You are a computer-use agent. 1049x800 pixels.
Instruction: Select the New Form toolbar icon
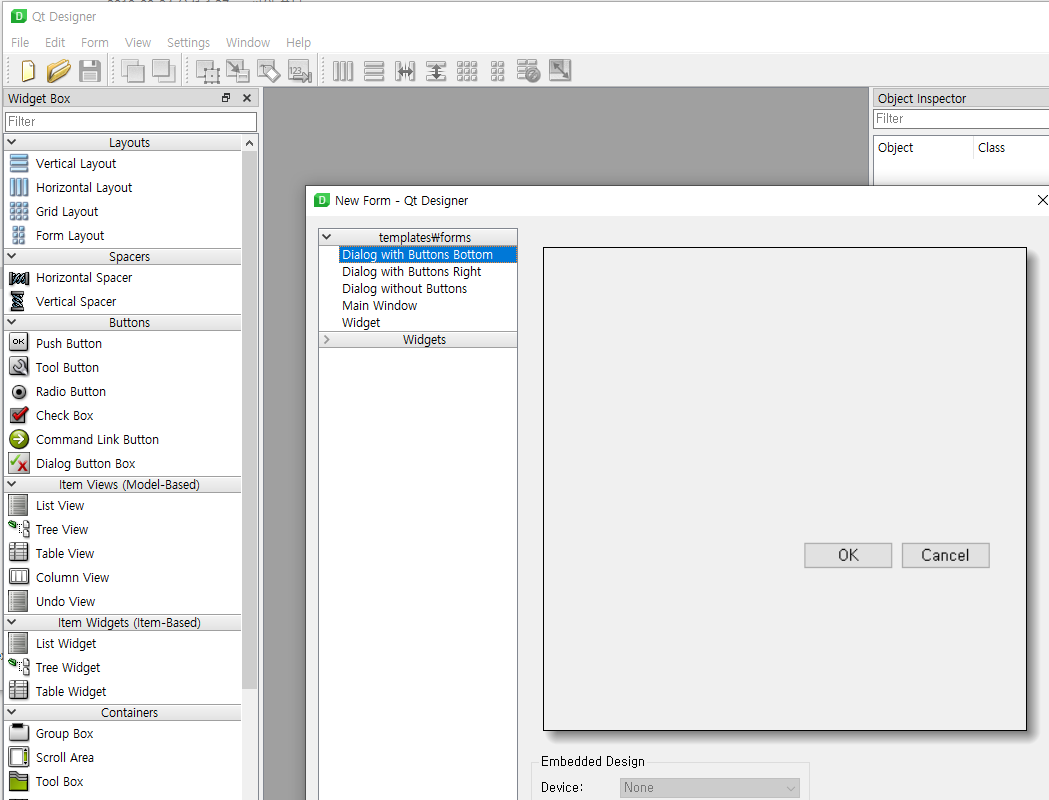point(27,70)
